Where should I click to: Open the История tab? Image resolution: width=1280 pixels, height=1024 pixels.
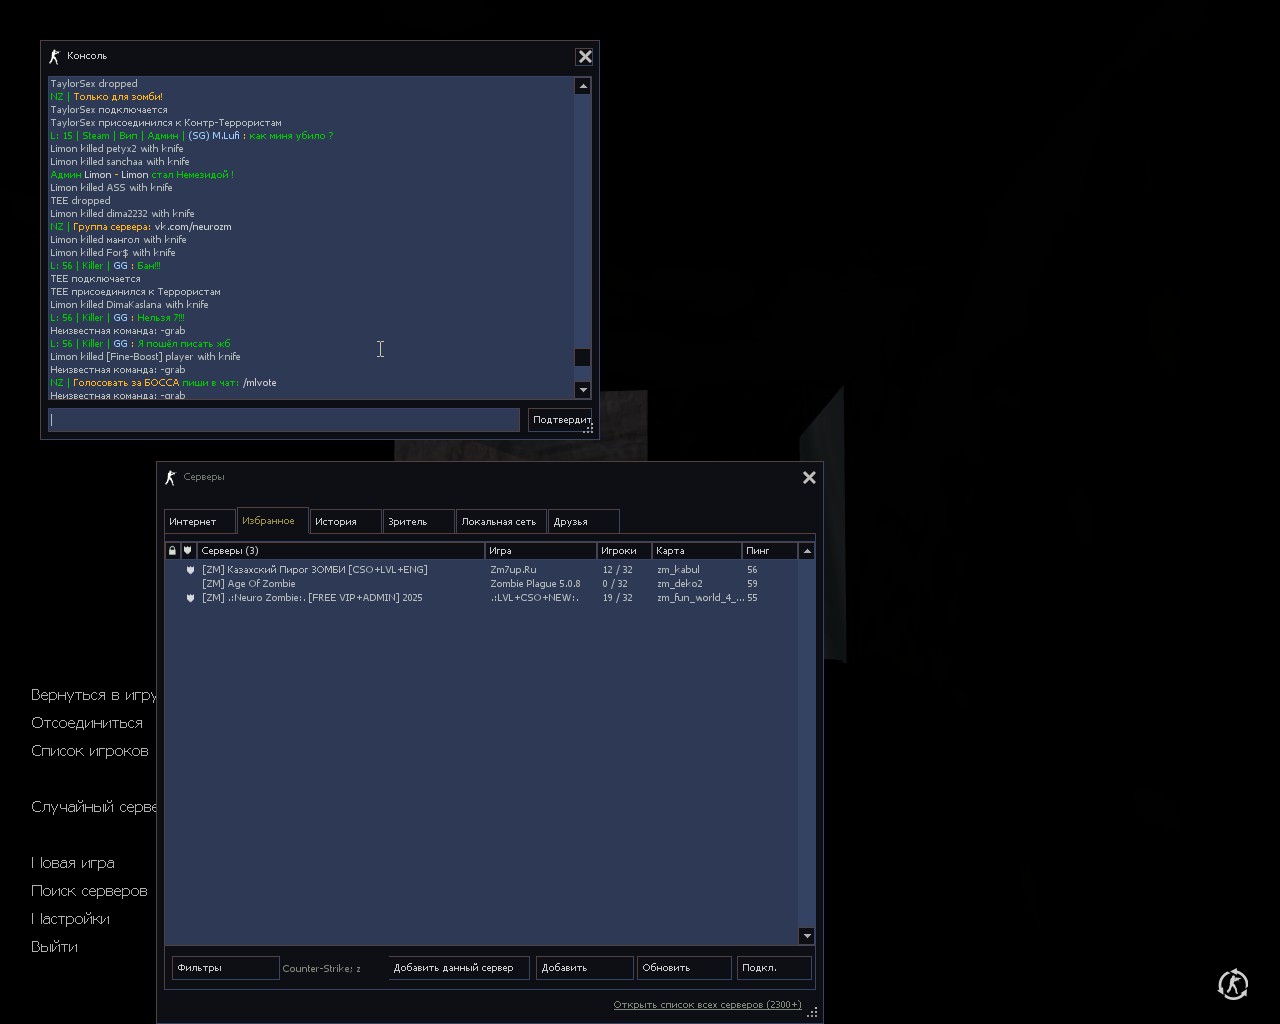[345, 522]
